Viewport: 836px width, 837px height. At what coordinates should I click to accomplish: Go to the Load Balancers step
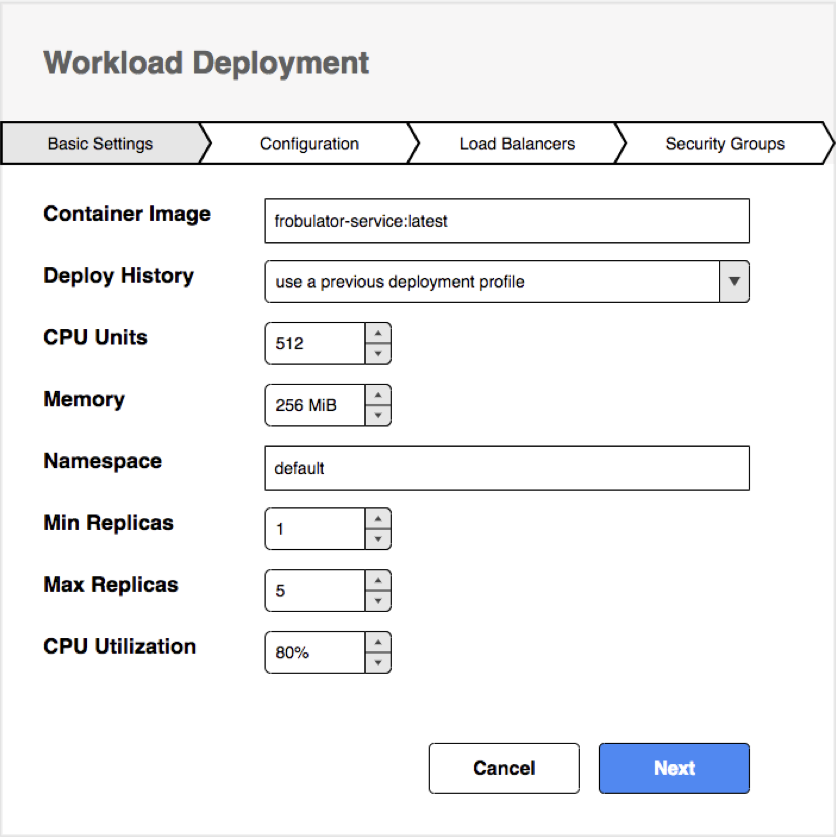[517, 144]
